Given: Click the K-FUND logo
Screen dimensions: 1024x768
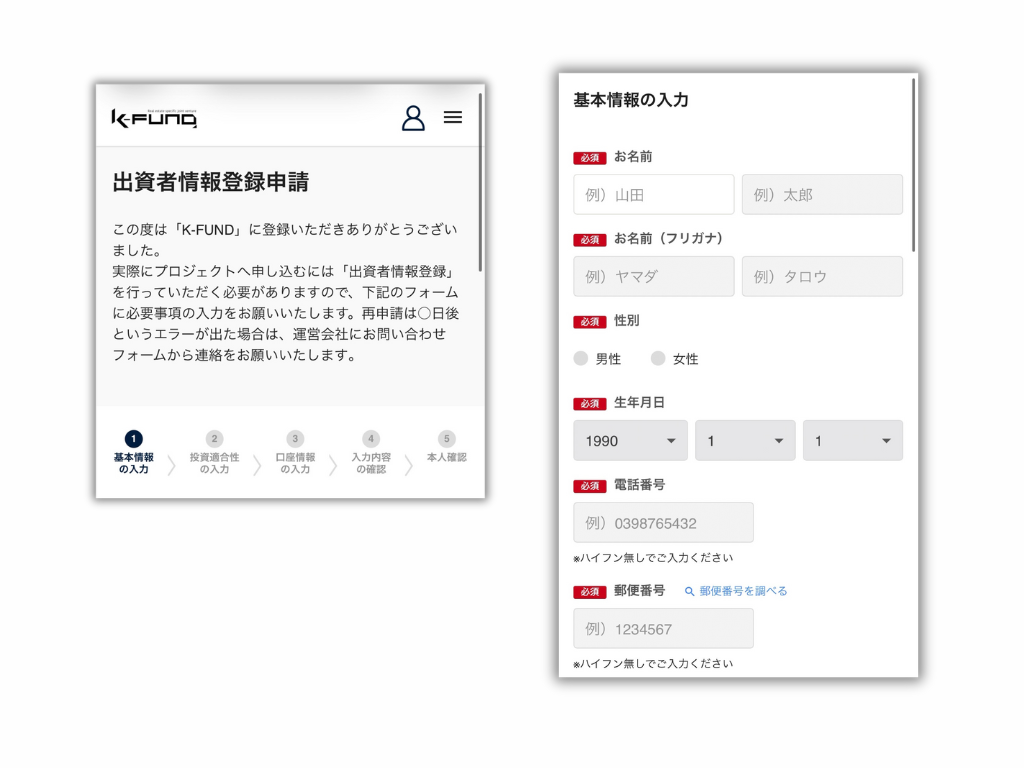Looking at the screenshot, I should click(154, 119).
